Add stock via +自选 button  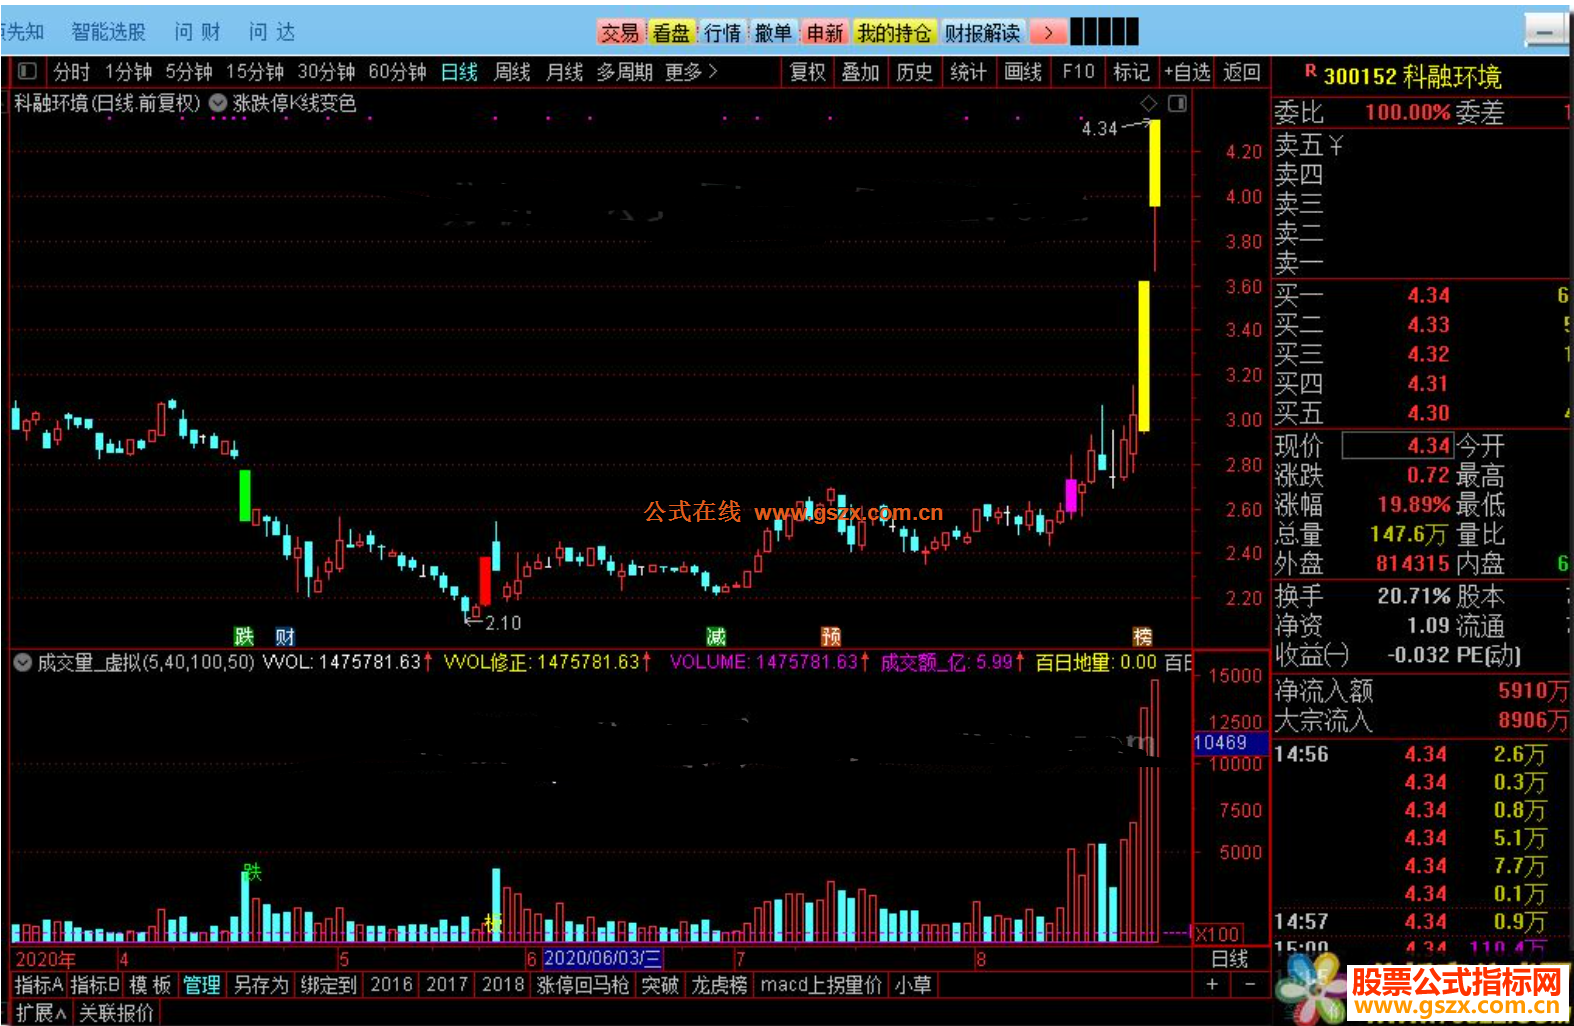1187,72
